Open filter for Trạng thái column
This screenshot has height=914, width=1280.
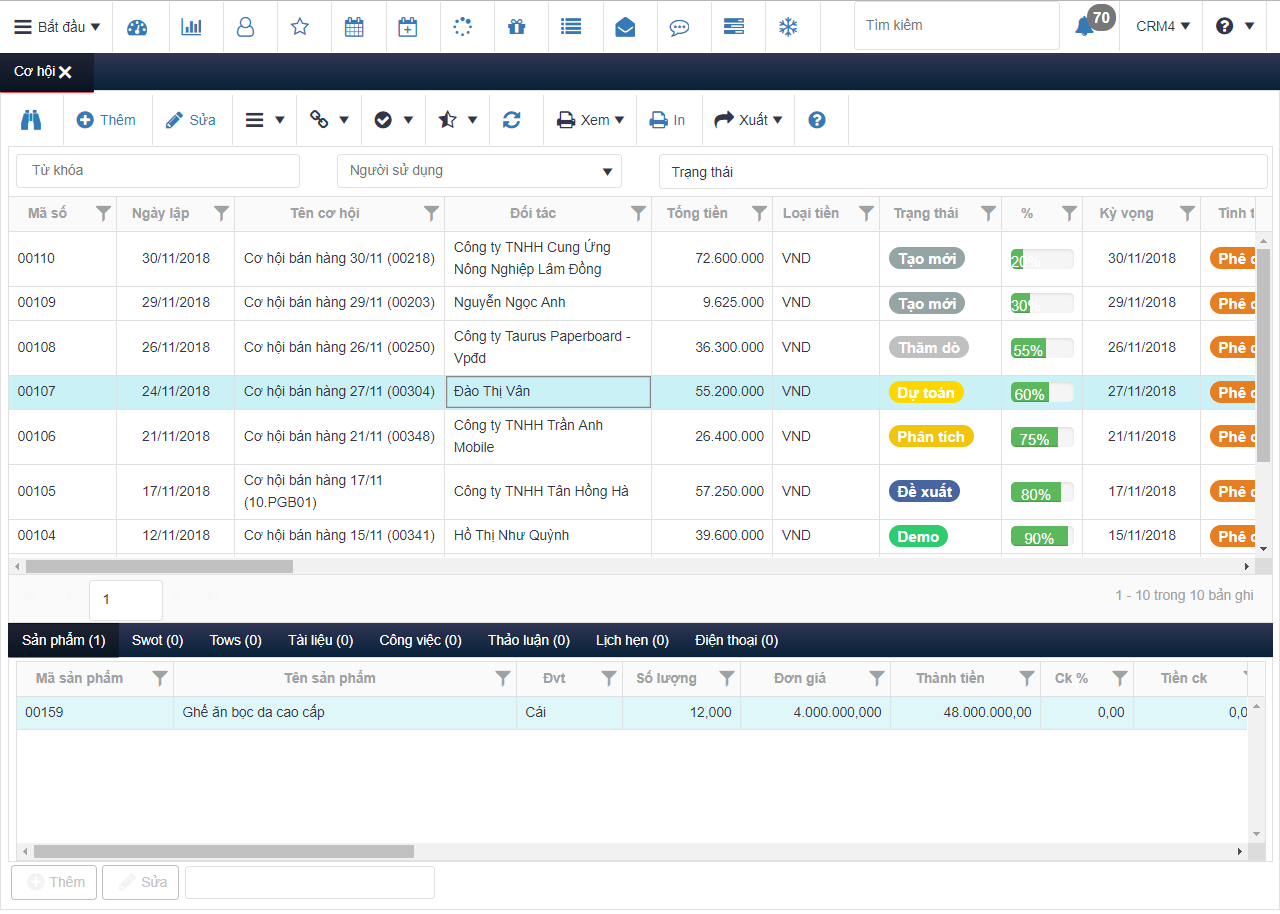(989, 213)
